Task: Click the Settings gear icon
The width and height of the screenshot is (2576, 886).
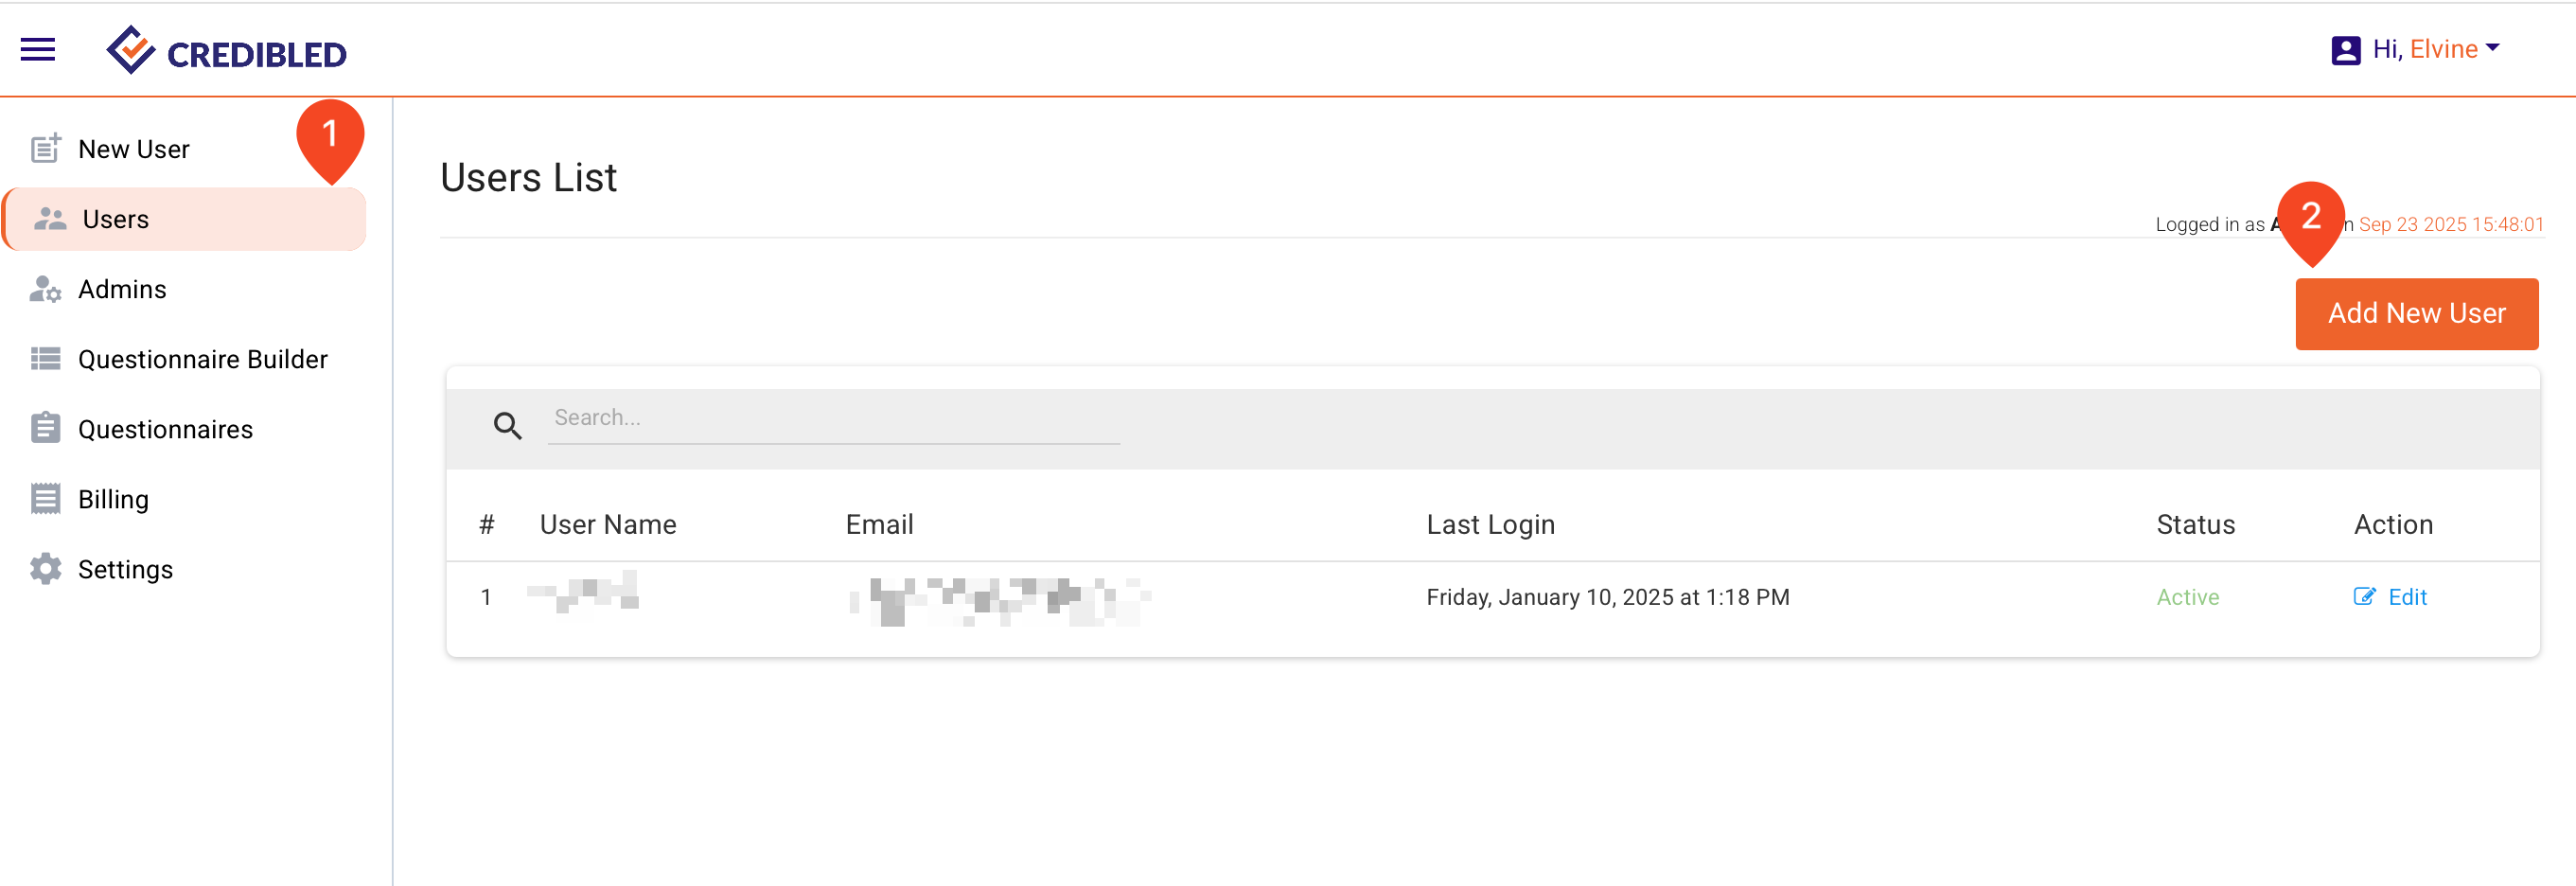Action: pyautogui.click(x=45, y=569)
